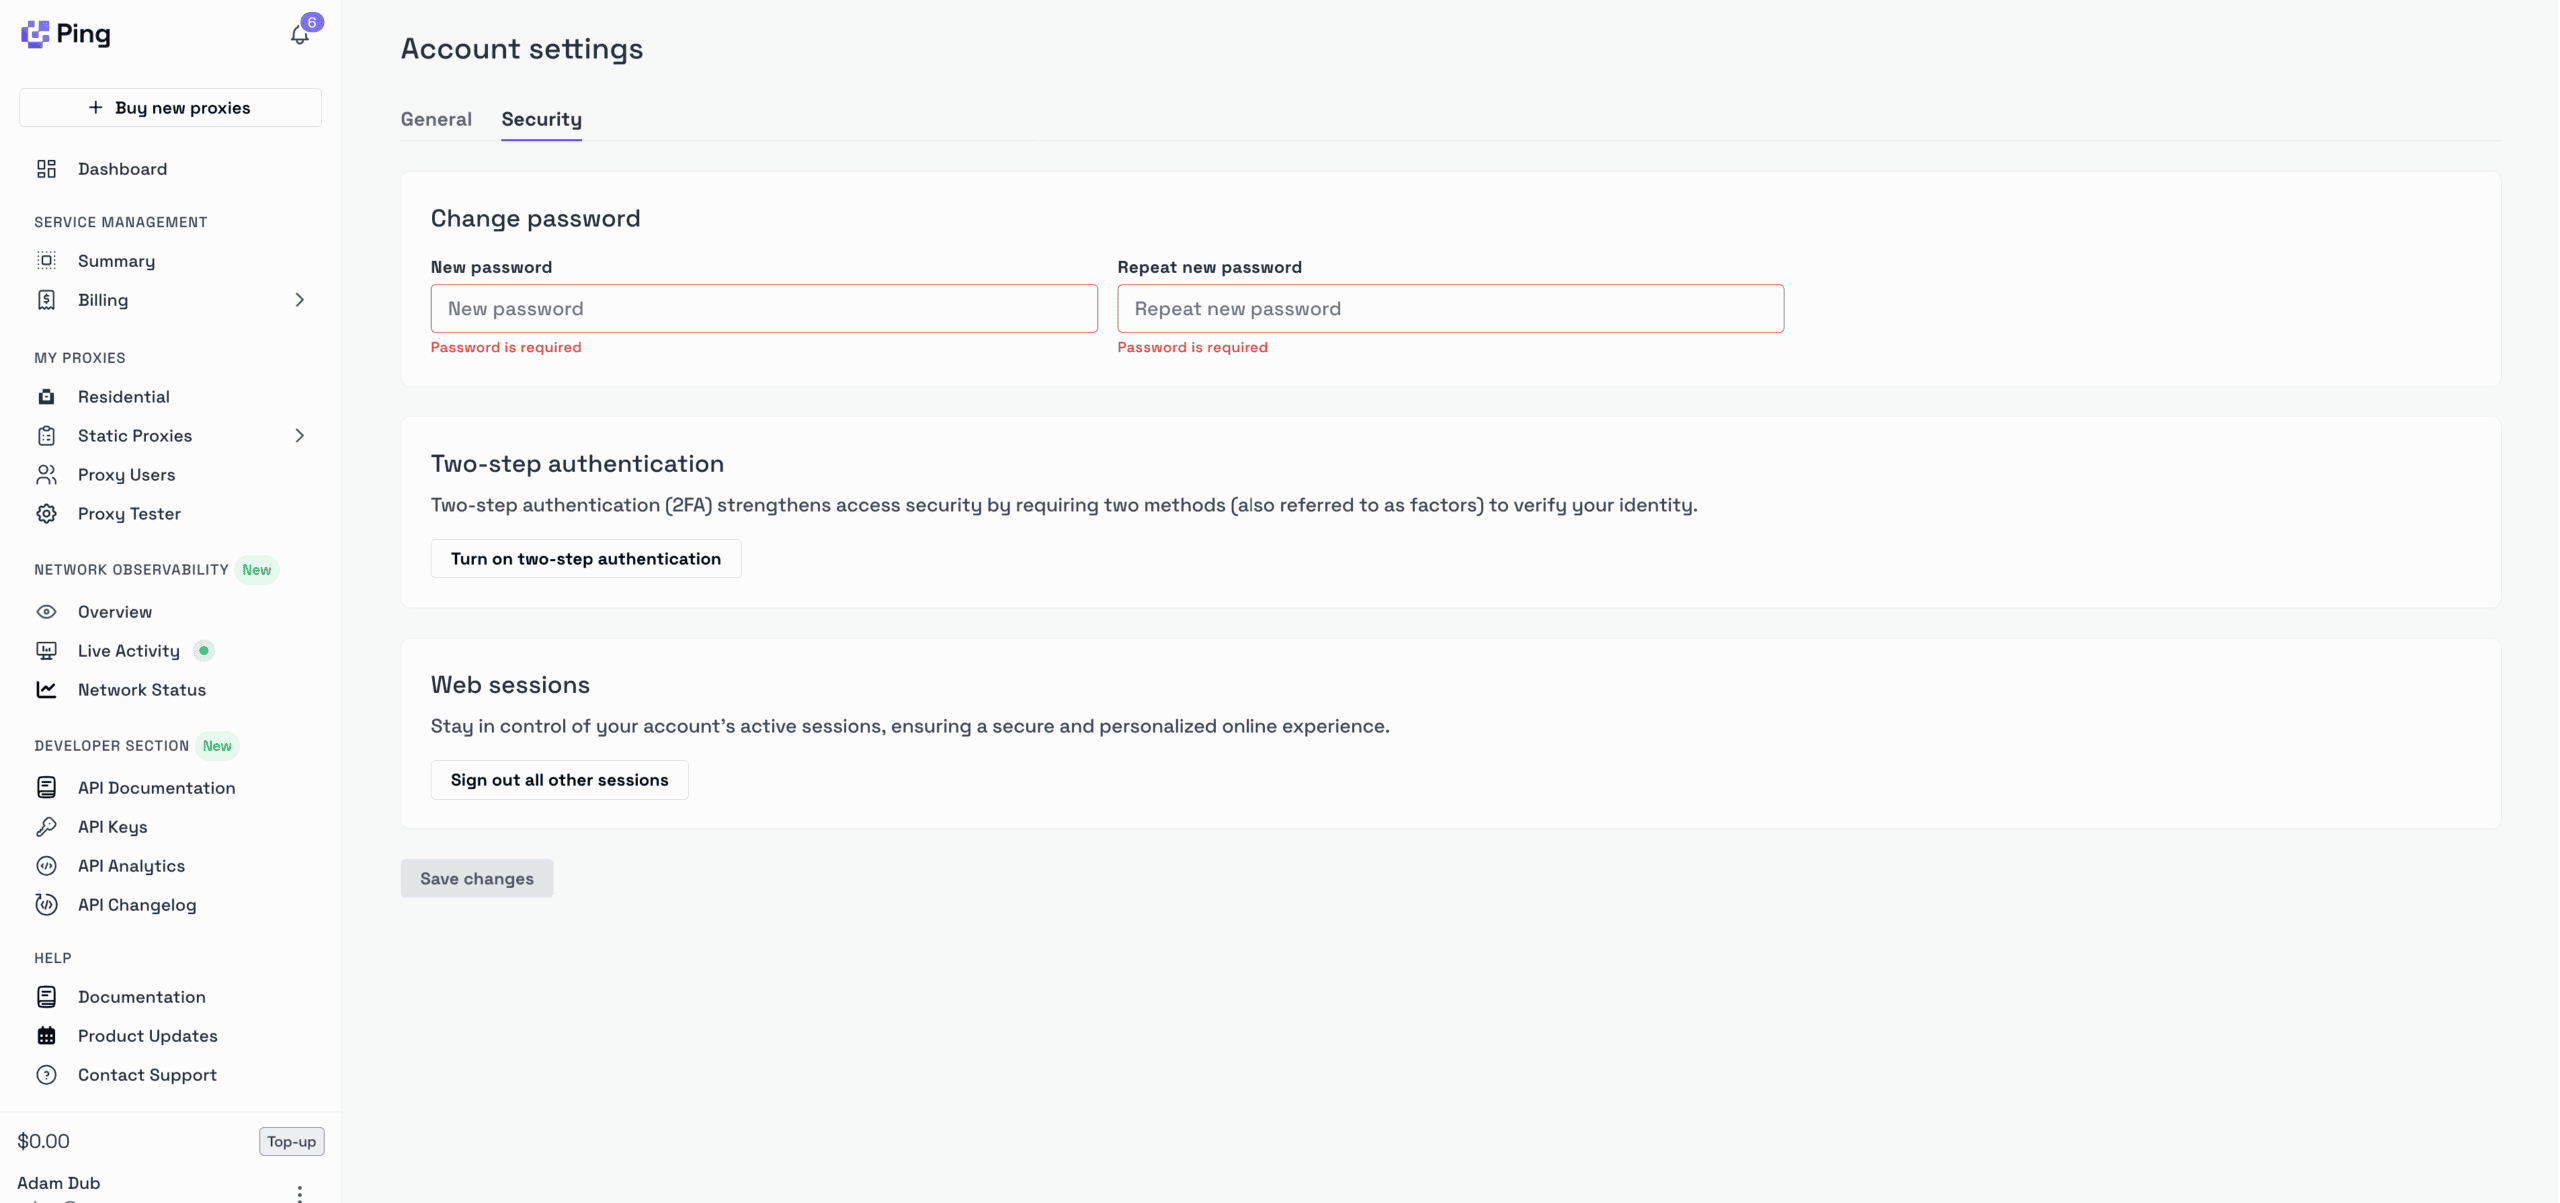
Task: Click the Proxy Users people icon
Action: (46, 475)
